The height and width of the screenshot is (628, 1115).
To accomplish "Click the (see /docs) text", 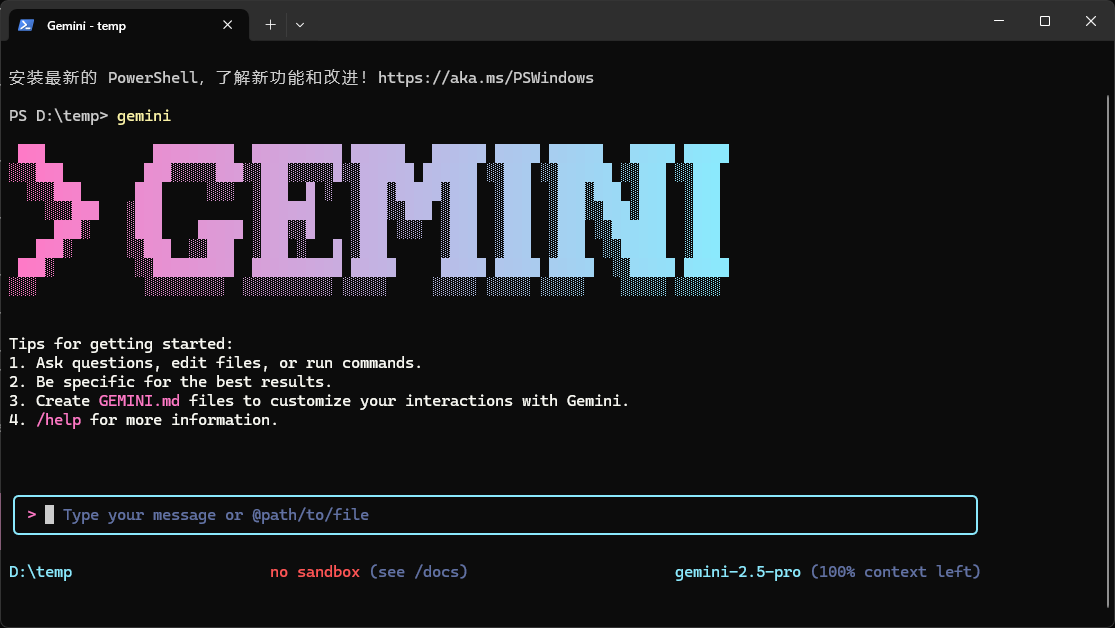I will 418,572.
